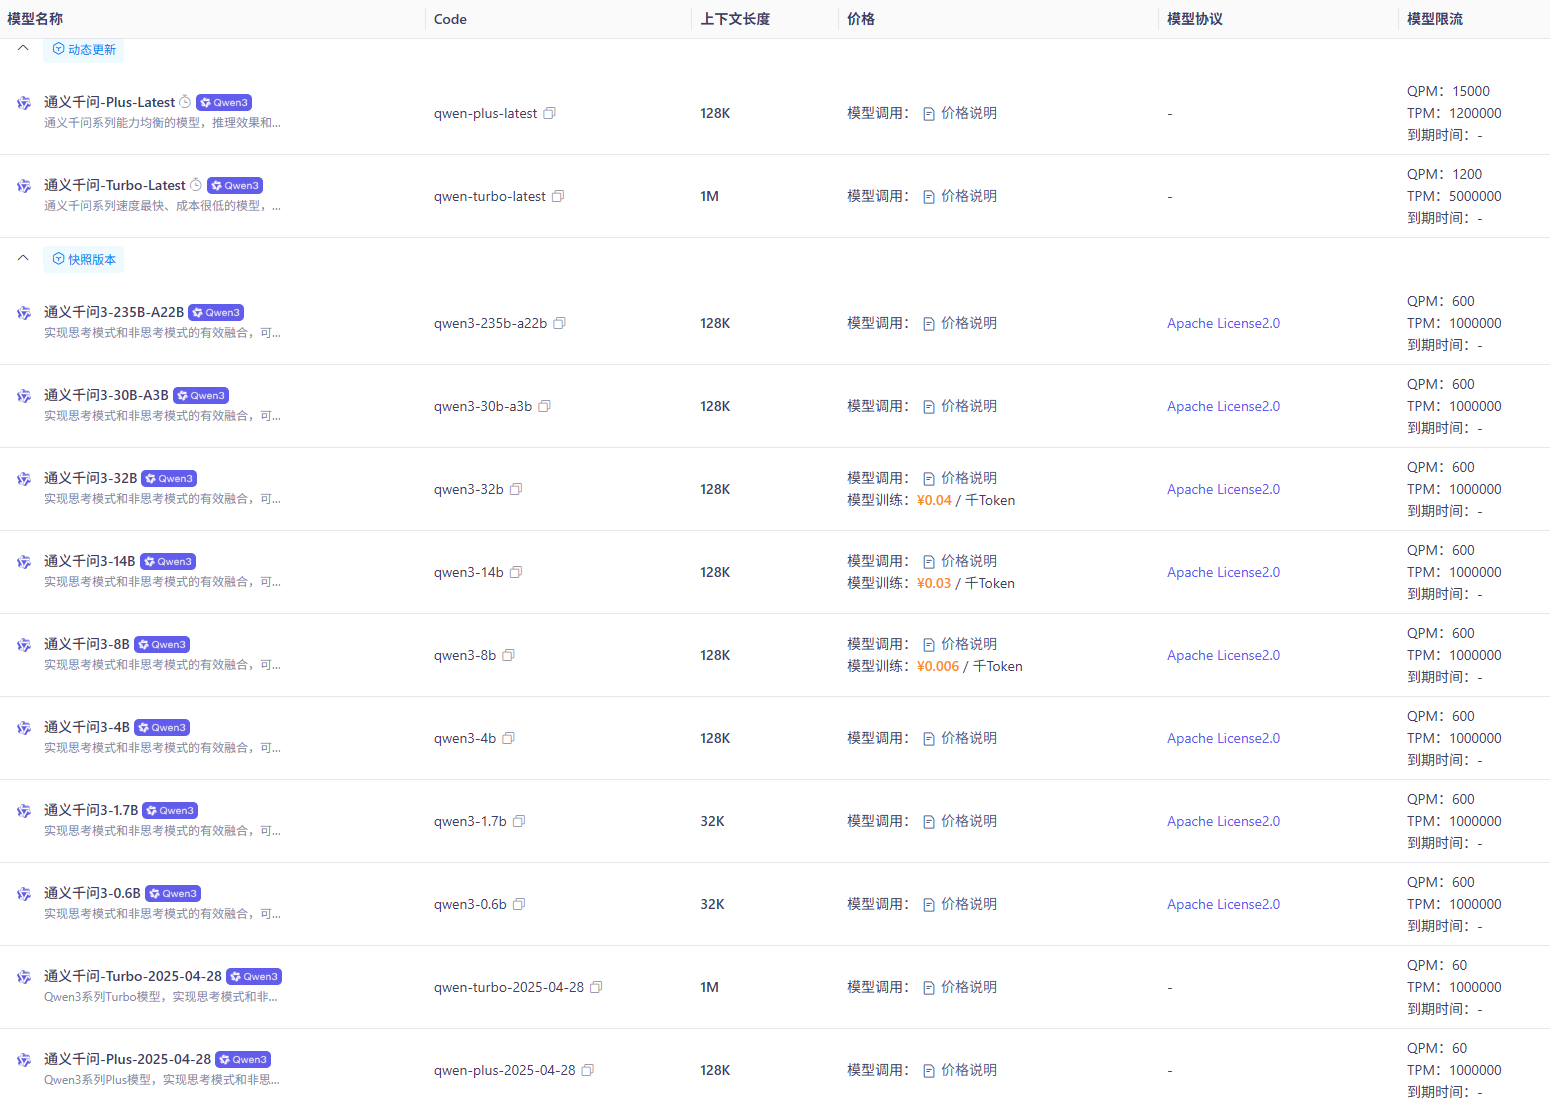The width and height of the screenshot is (1550, 1104).
Task: Copy the qwen3-4b code
Action: [508, 738]
